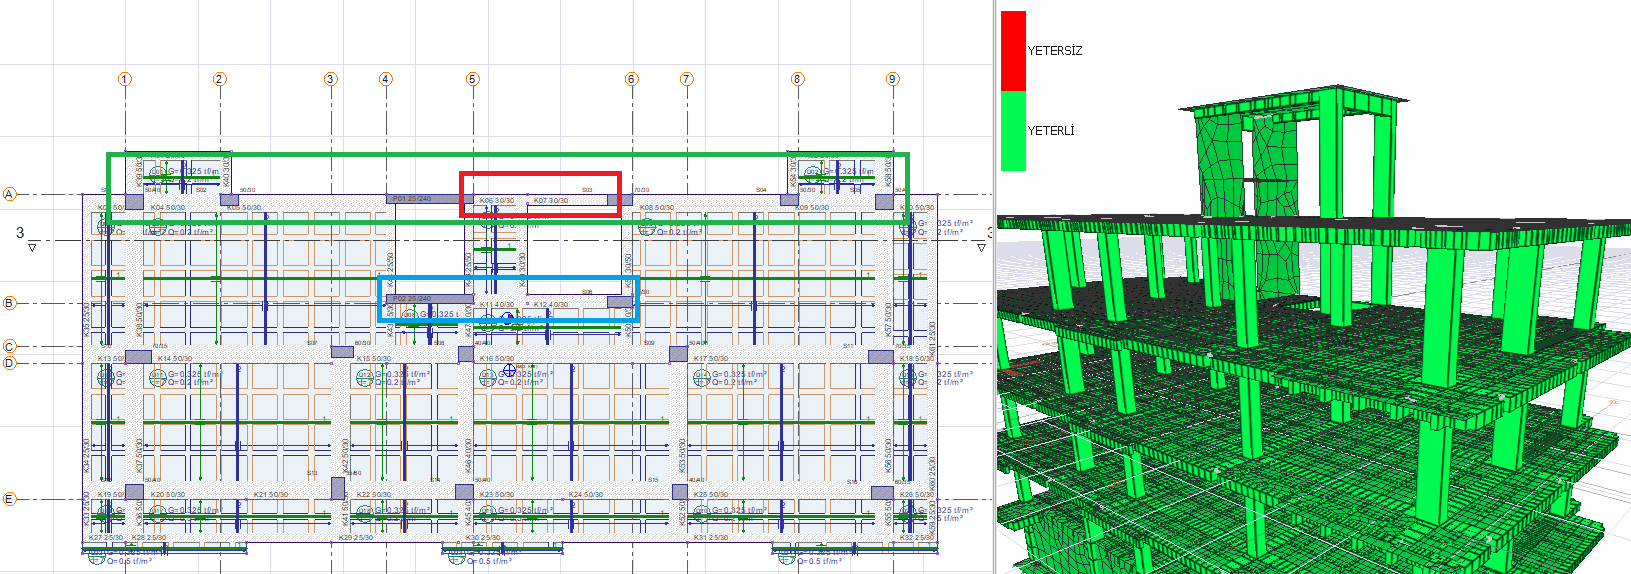Click the red YETERSİZ legend color
The height and width of the screenshot is (574, 1631).
(1013, 51)
